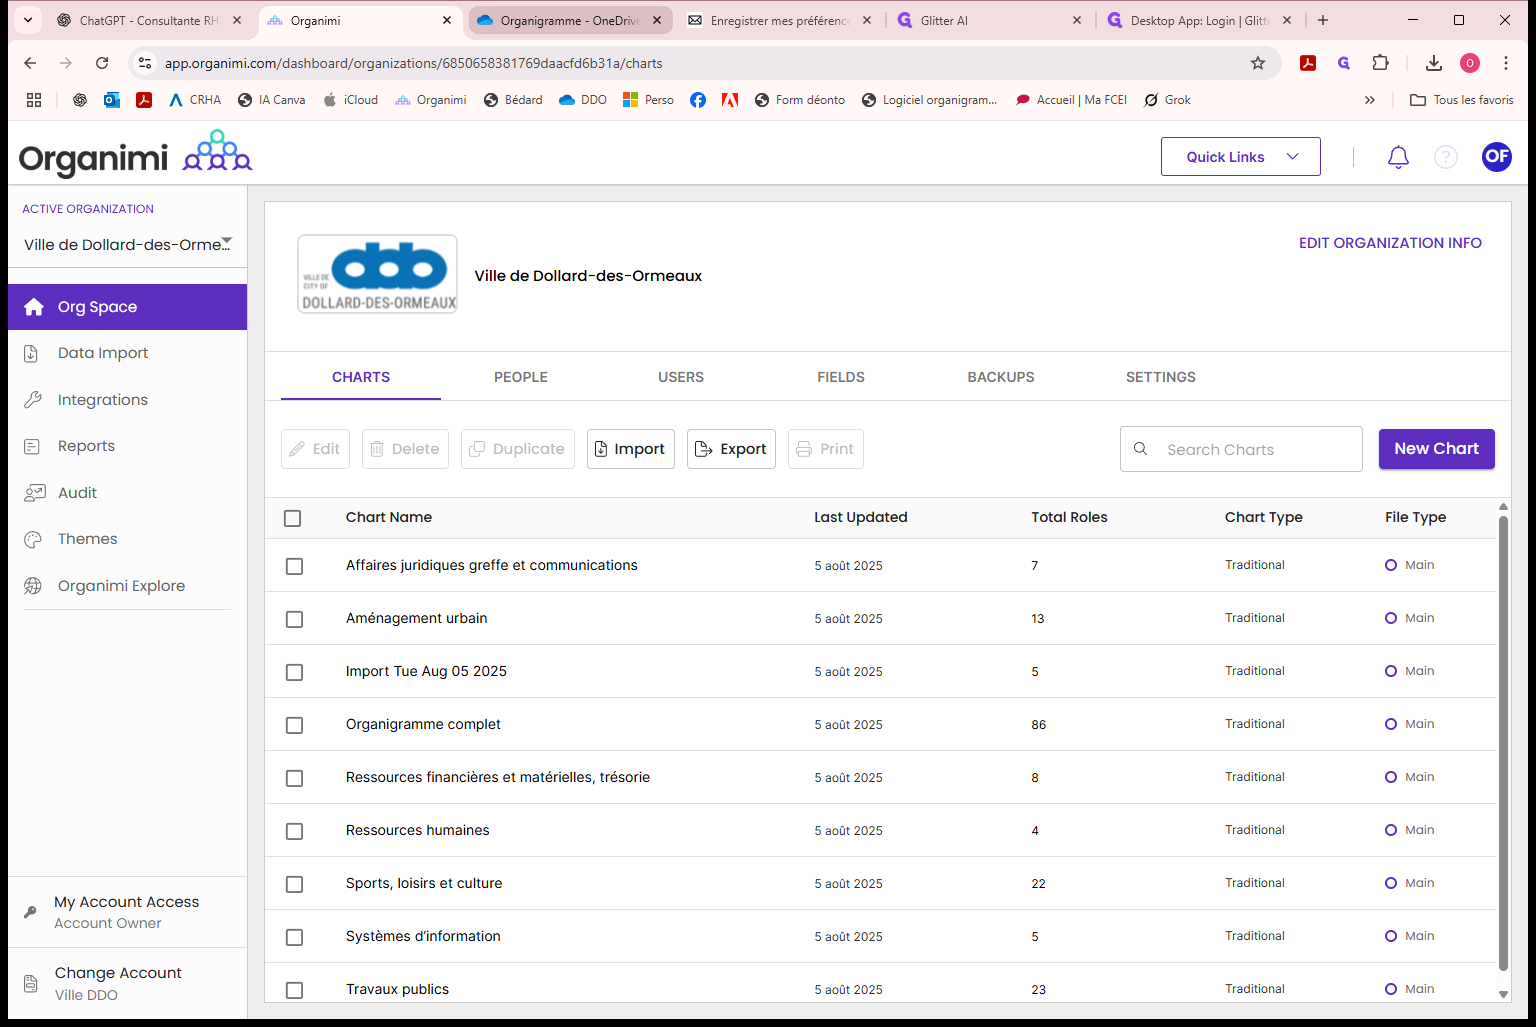The height and width of the screenshot is (1027, 1536).
Task: Click the charts list vertical scrollbar
Action: [x=1503, y=743]
